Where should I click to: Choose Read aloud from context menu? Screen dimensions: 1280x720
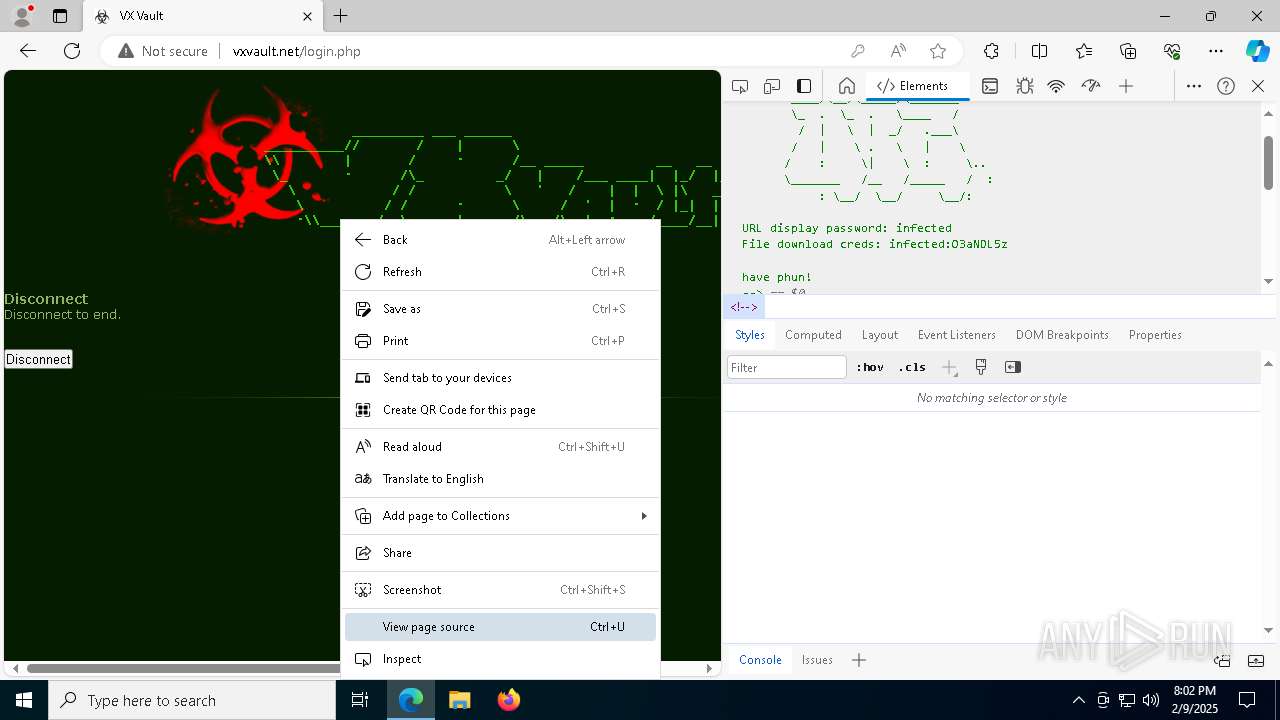[x=500, y=447]
